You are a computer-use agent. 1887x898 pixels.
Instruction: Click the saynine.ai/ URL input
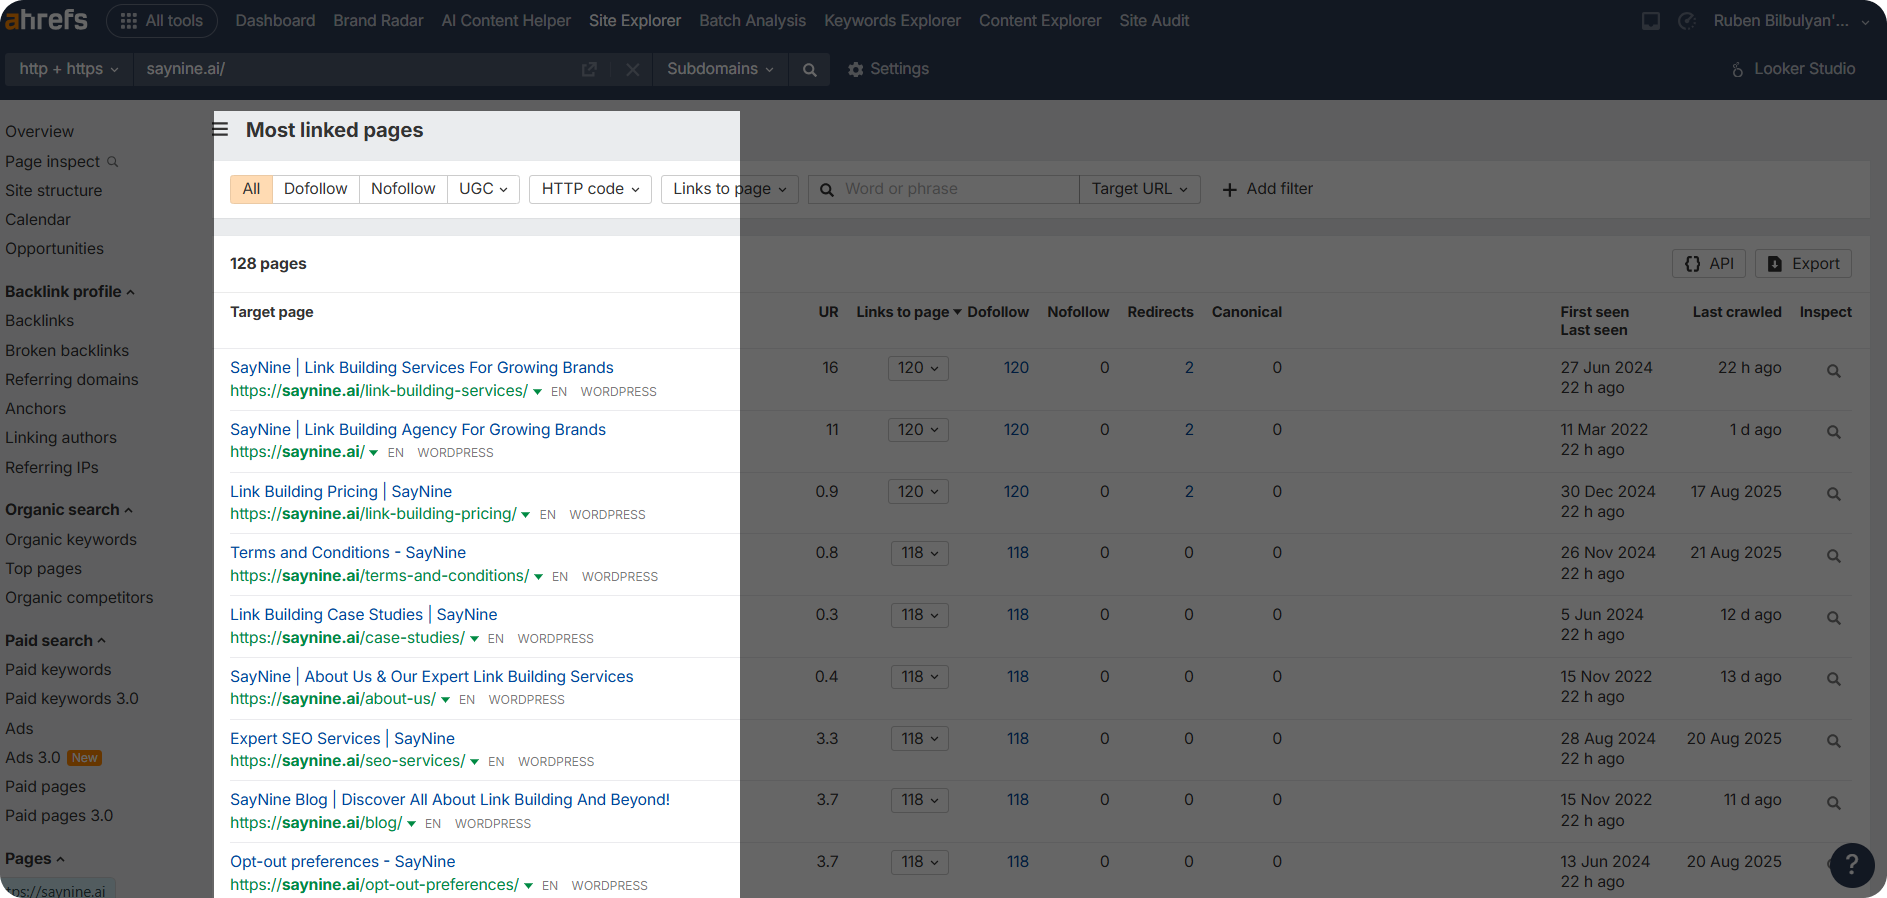point(355,69)
